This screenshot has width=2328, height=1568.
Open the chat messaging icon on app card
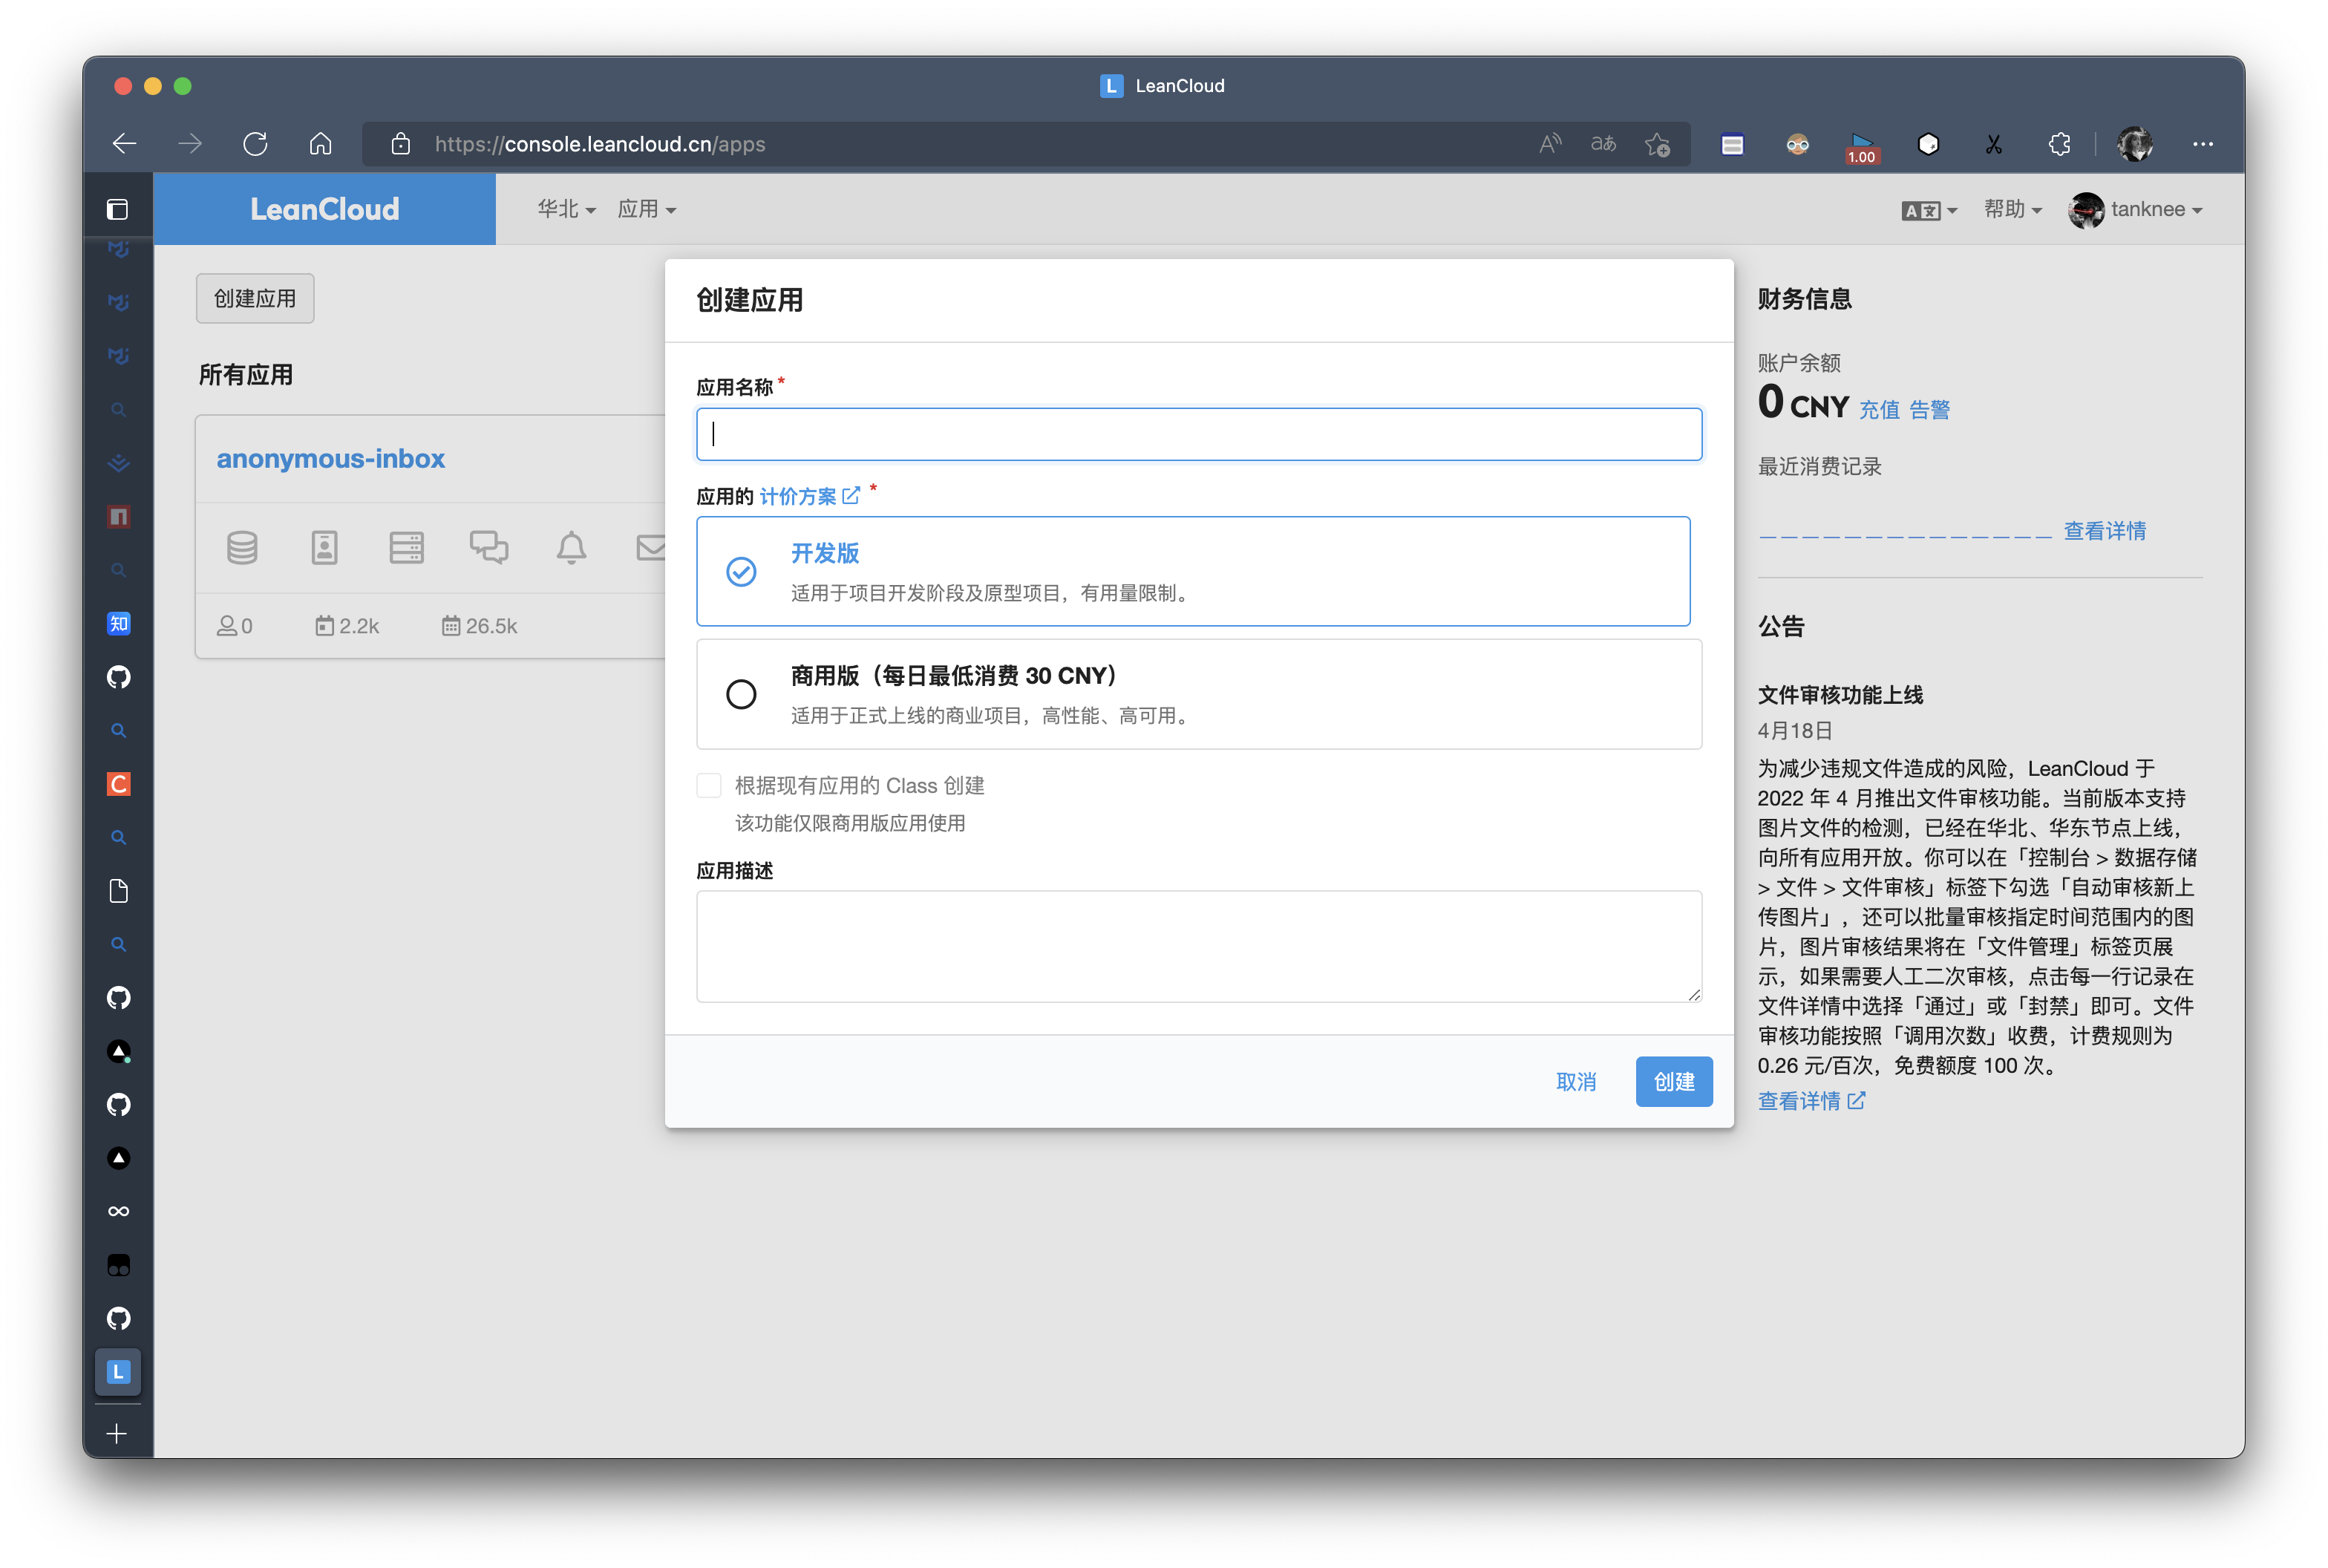(489, 547)
